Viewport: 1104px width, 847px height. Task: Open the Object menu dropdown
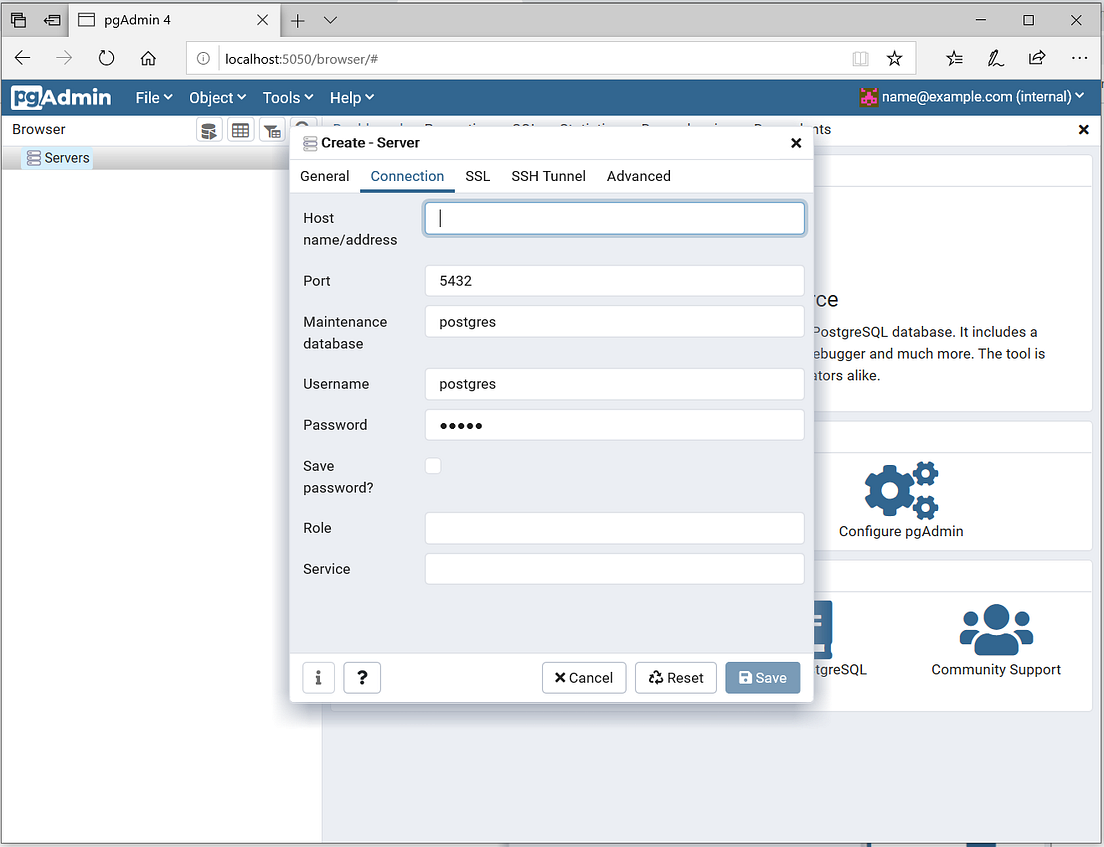coord(217,98)
